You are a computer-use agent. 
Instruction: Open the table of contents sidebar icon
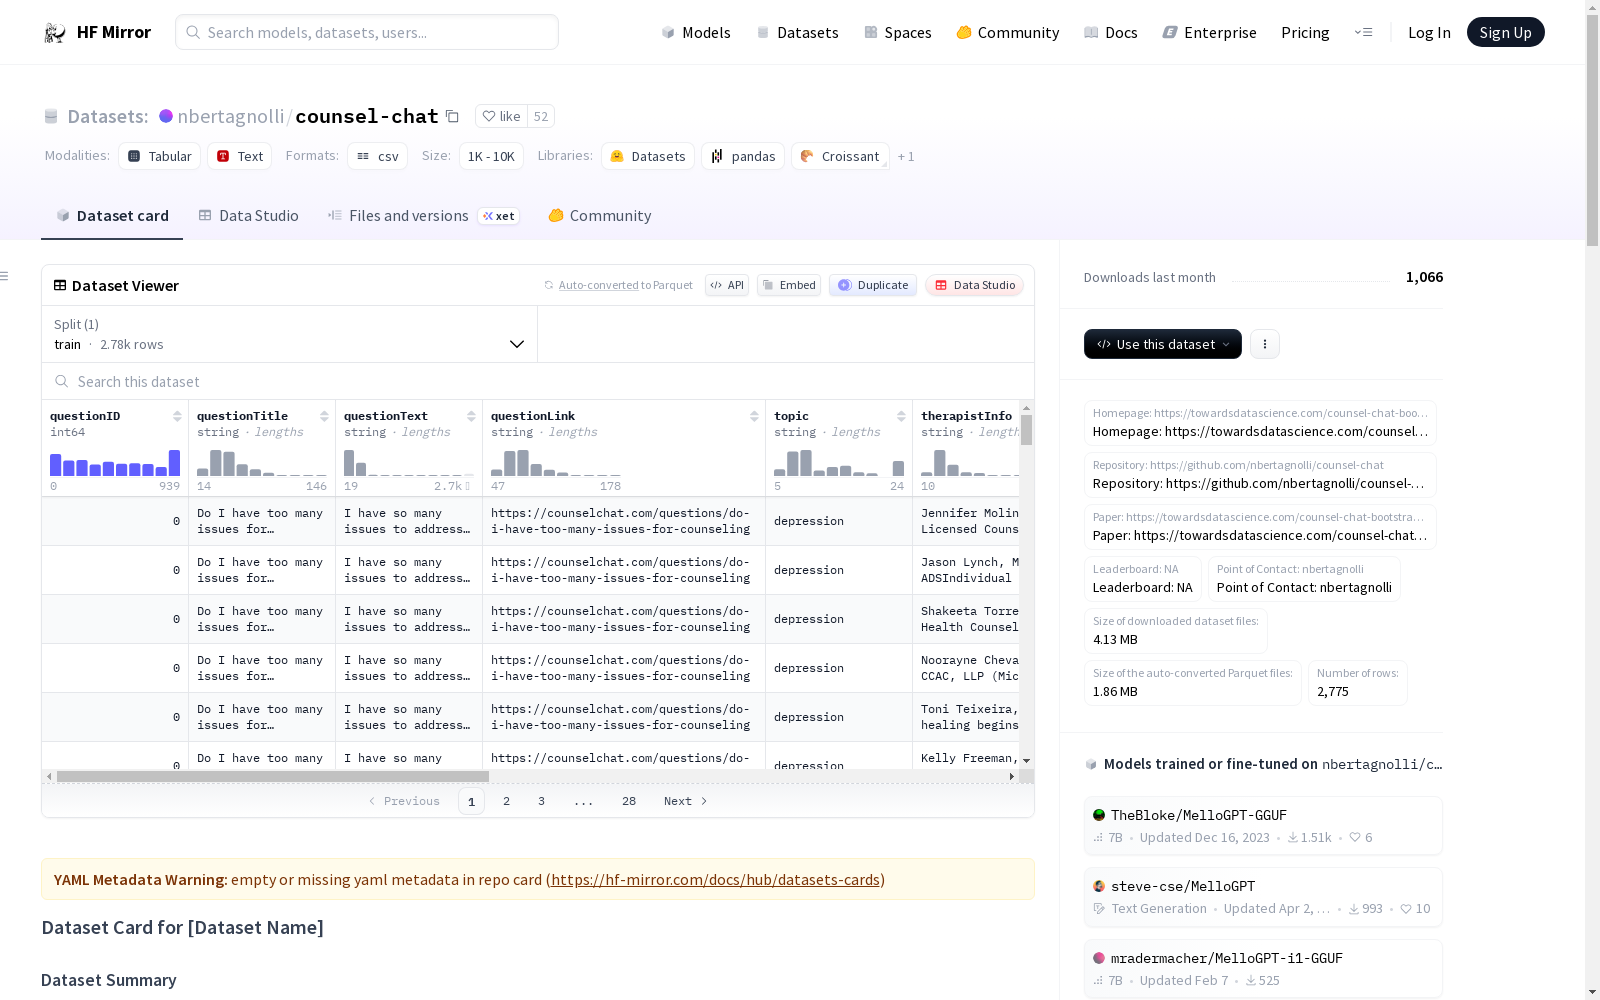4,276
